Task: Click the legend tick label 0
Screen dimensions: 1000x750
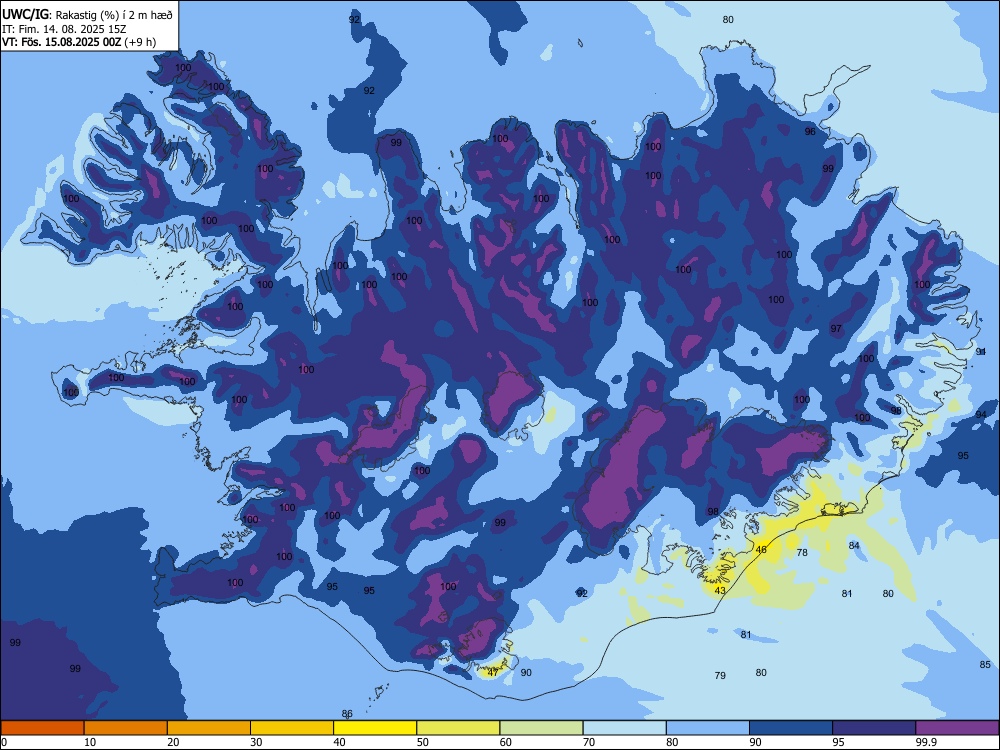Action: tap(4, 742)
